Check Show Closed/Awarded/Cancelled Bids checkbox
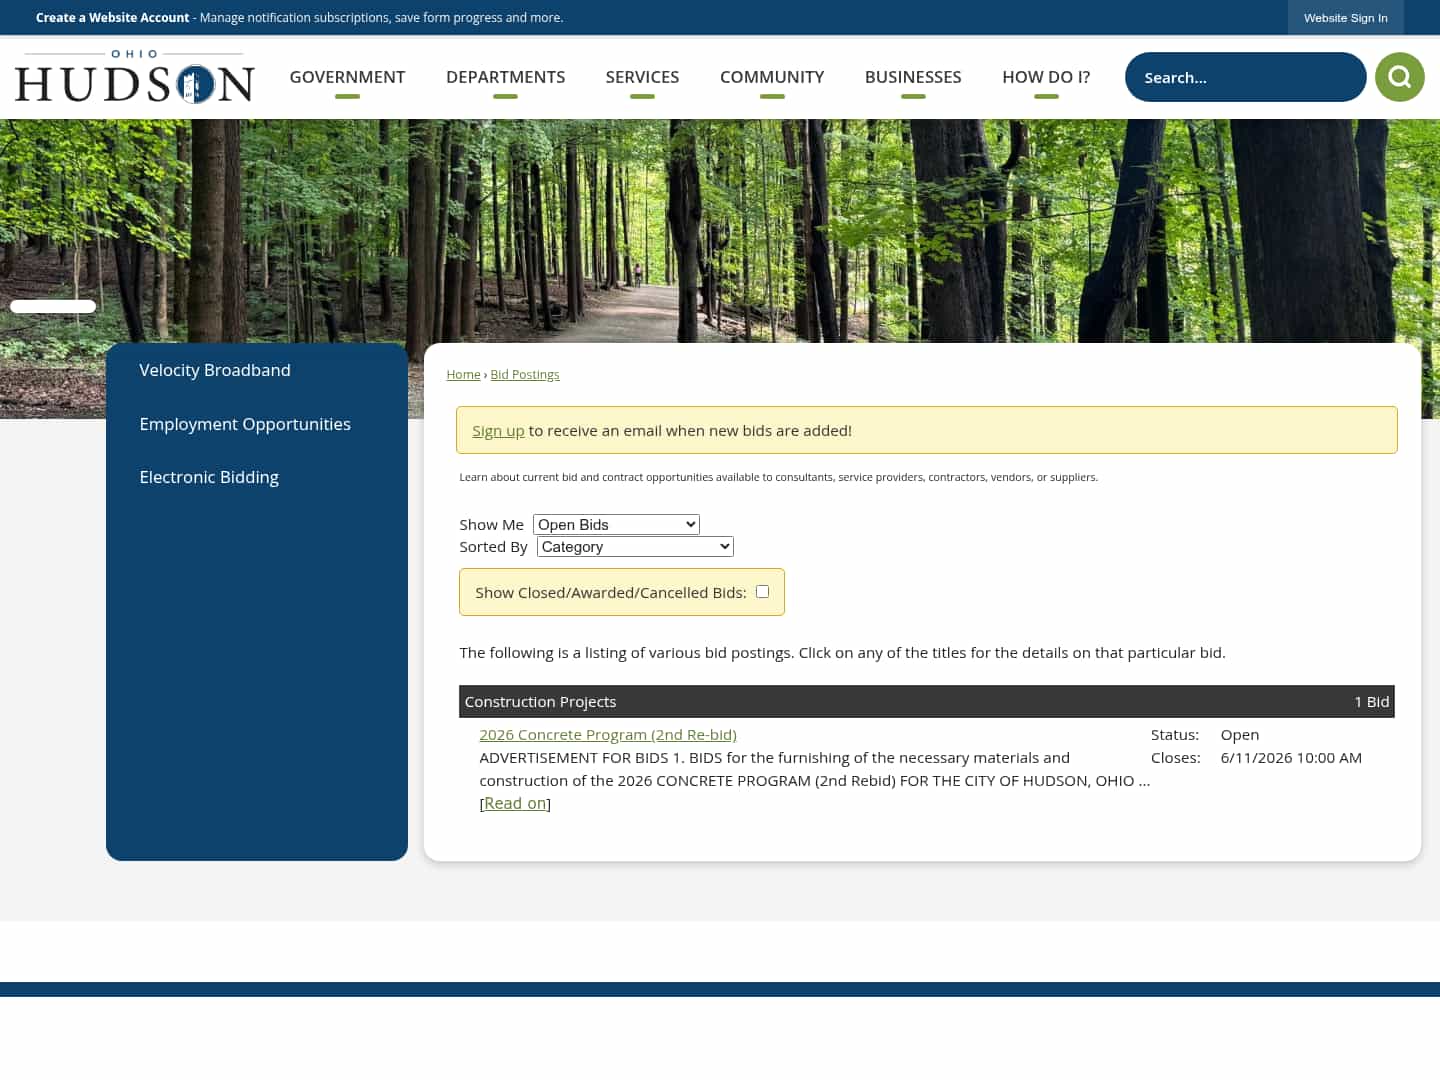 (x=762, y=592)
